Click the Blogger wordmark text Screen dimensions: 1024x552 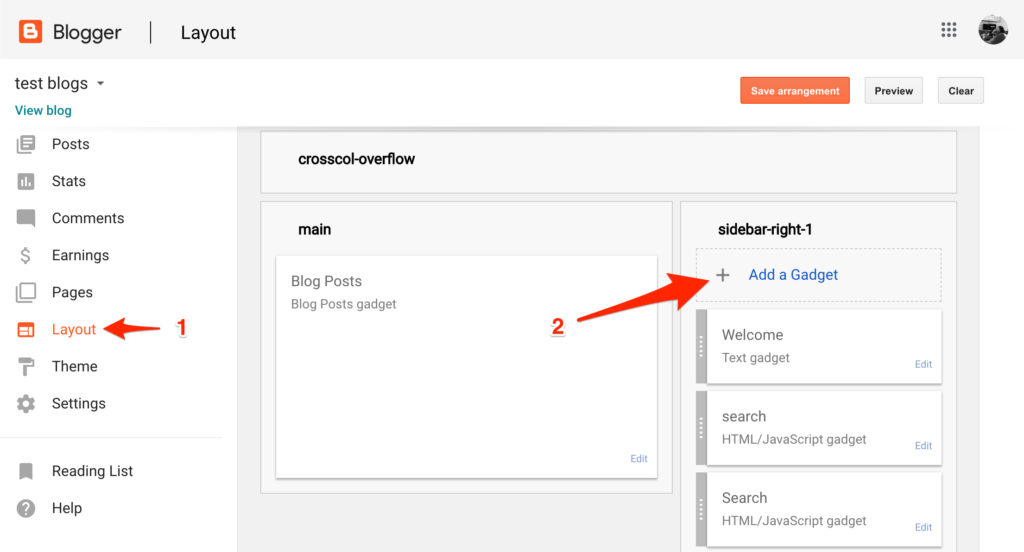87,32
